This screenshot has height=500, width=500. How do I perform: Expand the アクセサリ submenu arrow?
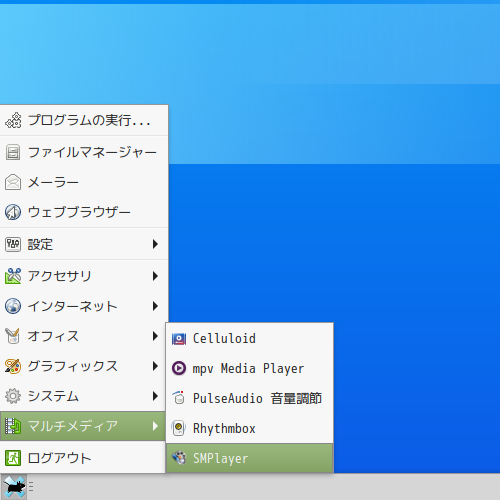point(155,276)
